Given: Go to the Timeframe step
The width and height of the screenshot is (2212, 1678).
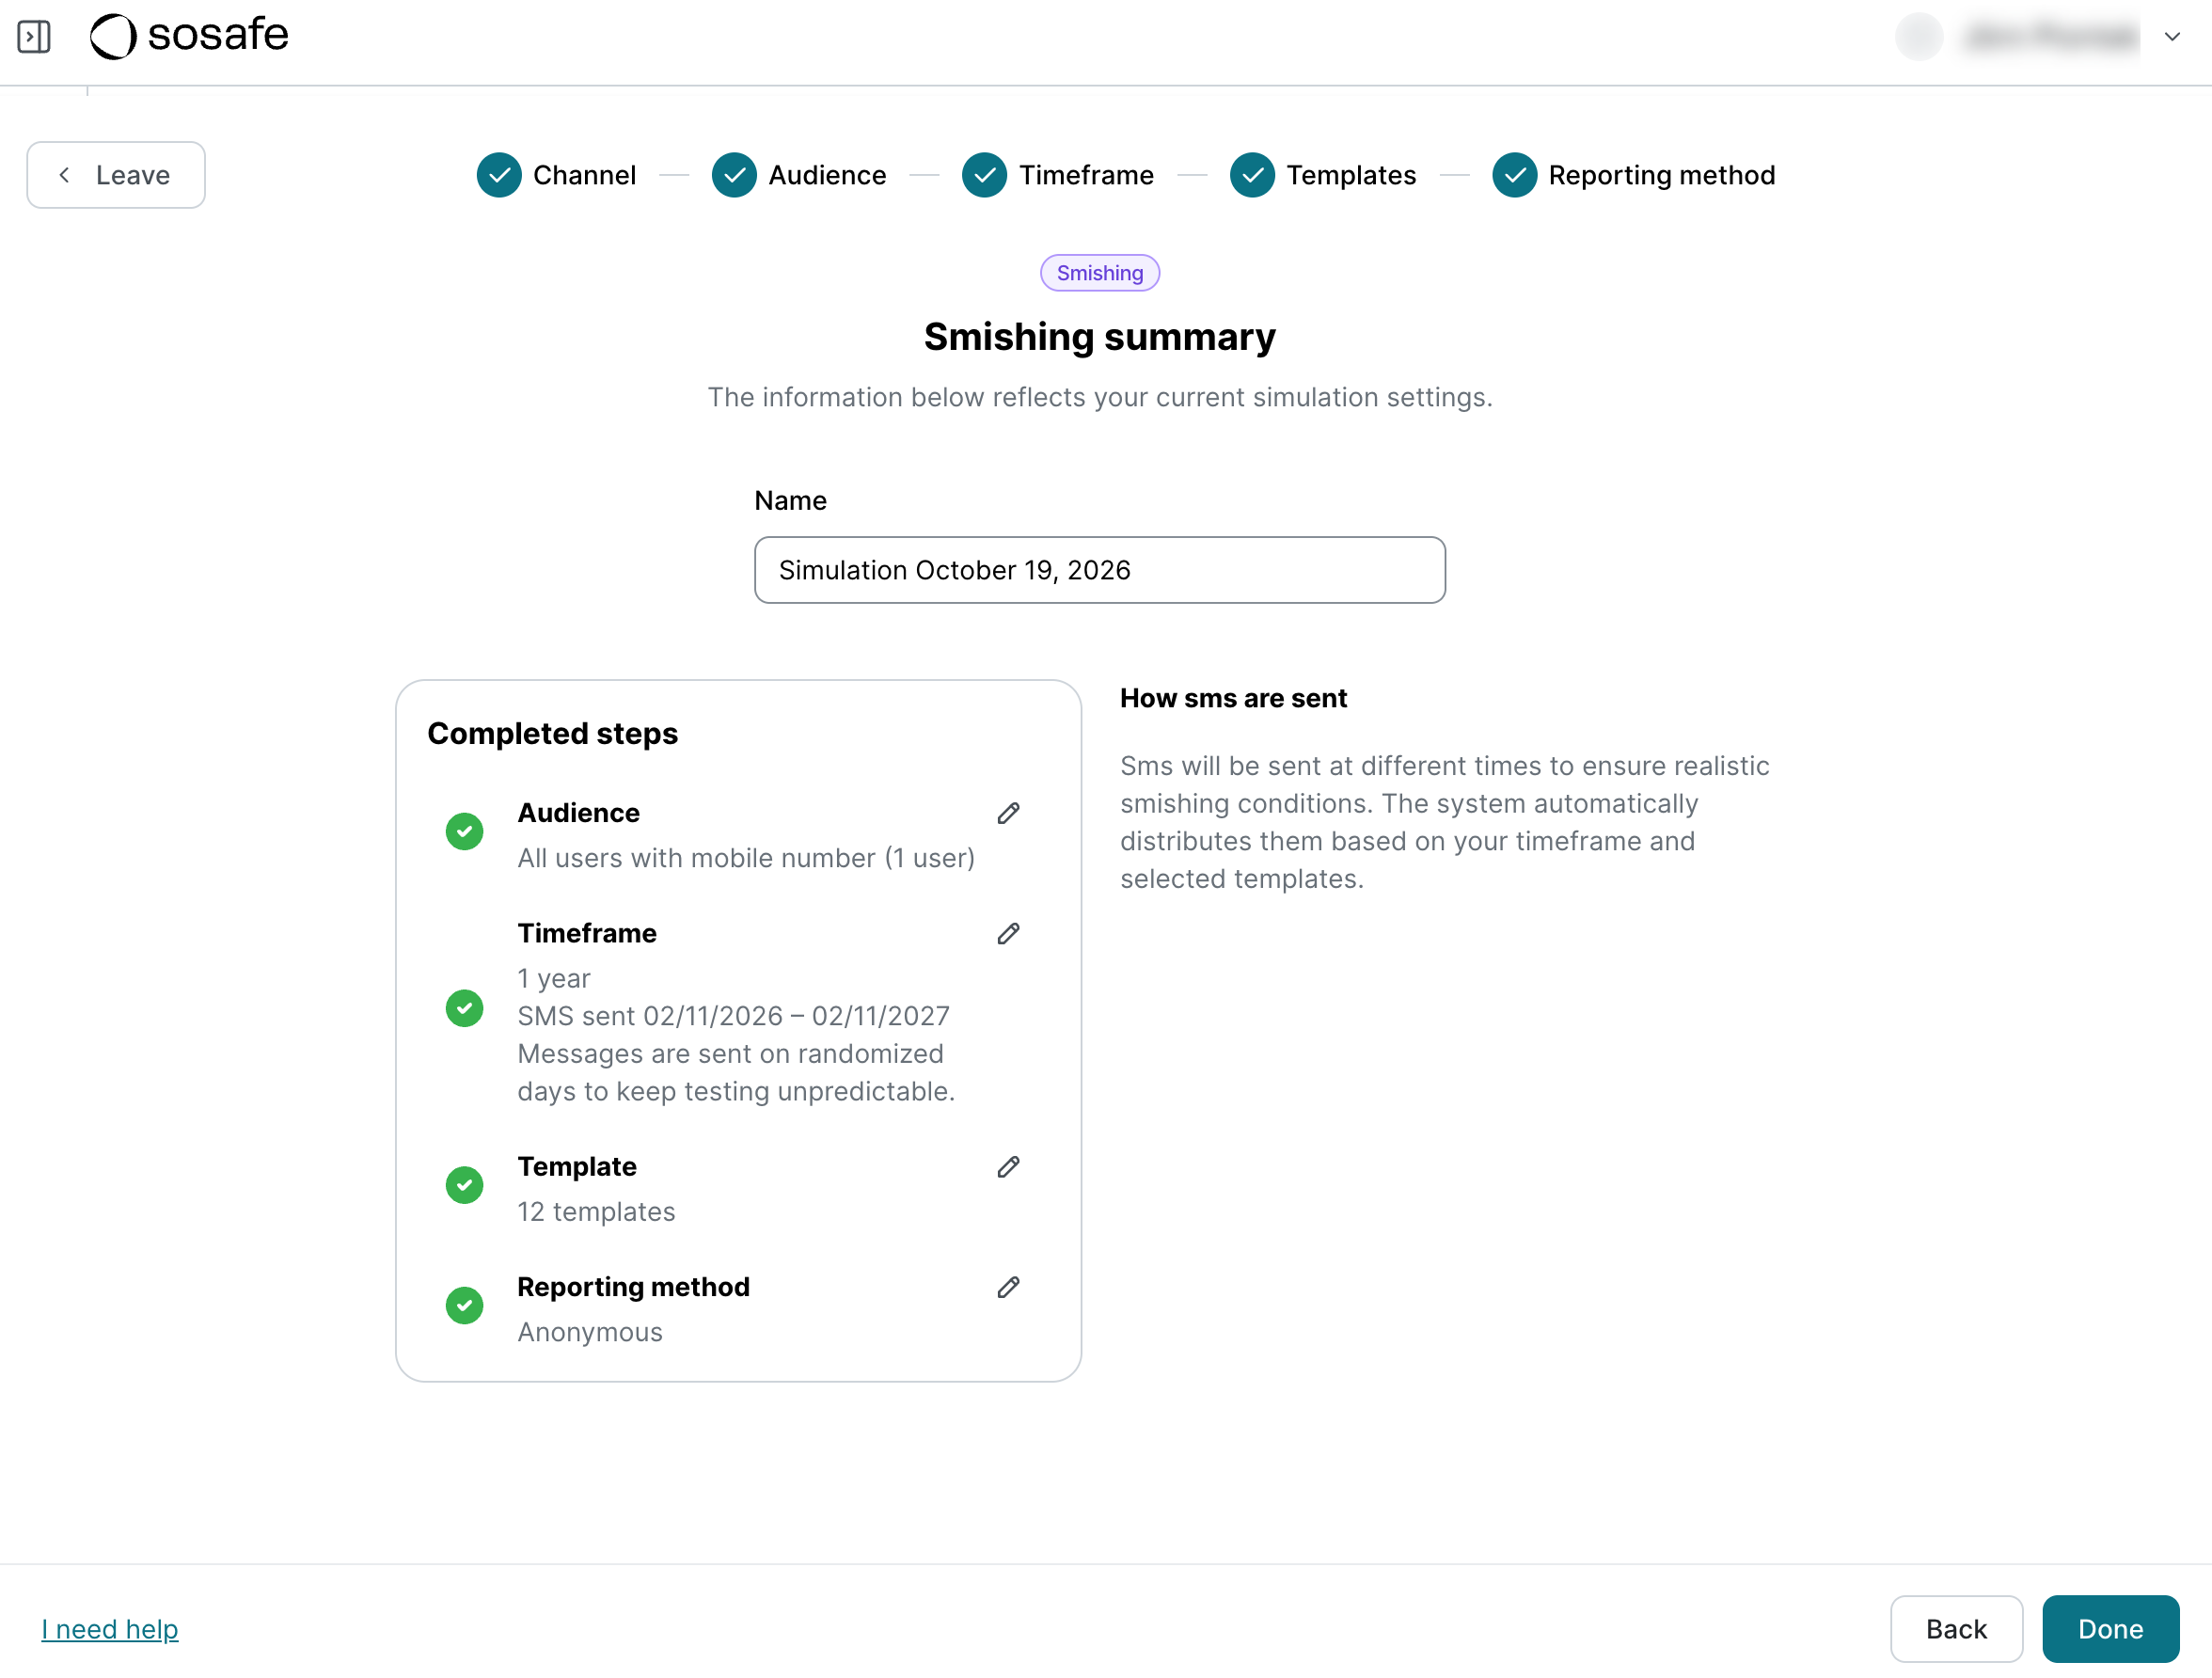Looking at the screenshot, I should pos(1058,175).
